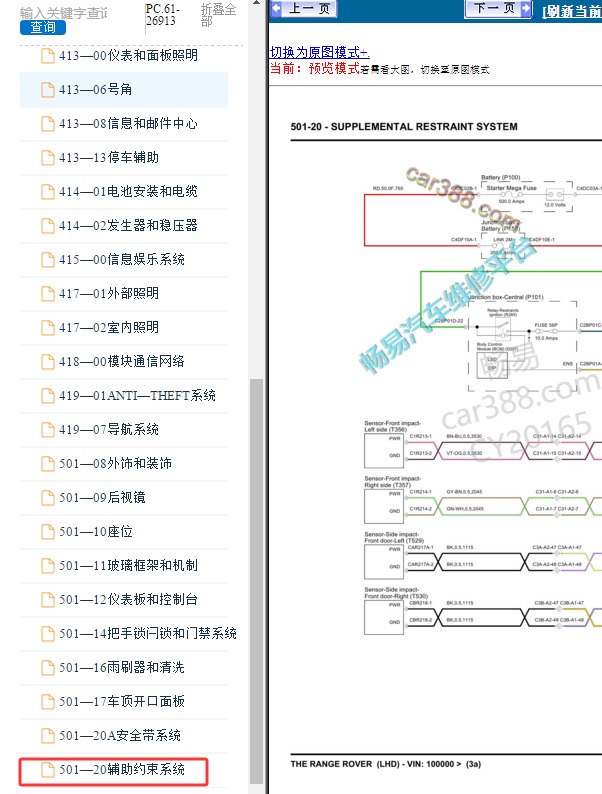Click document icon beside 501—17车顶开口面板
602x794 pixels.
click(x=48, y=701)
